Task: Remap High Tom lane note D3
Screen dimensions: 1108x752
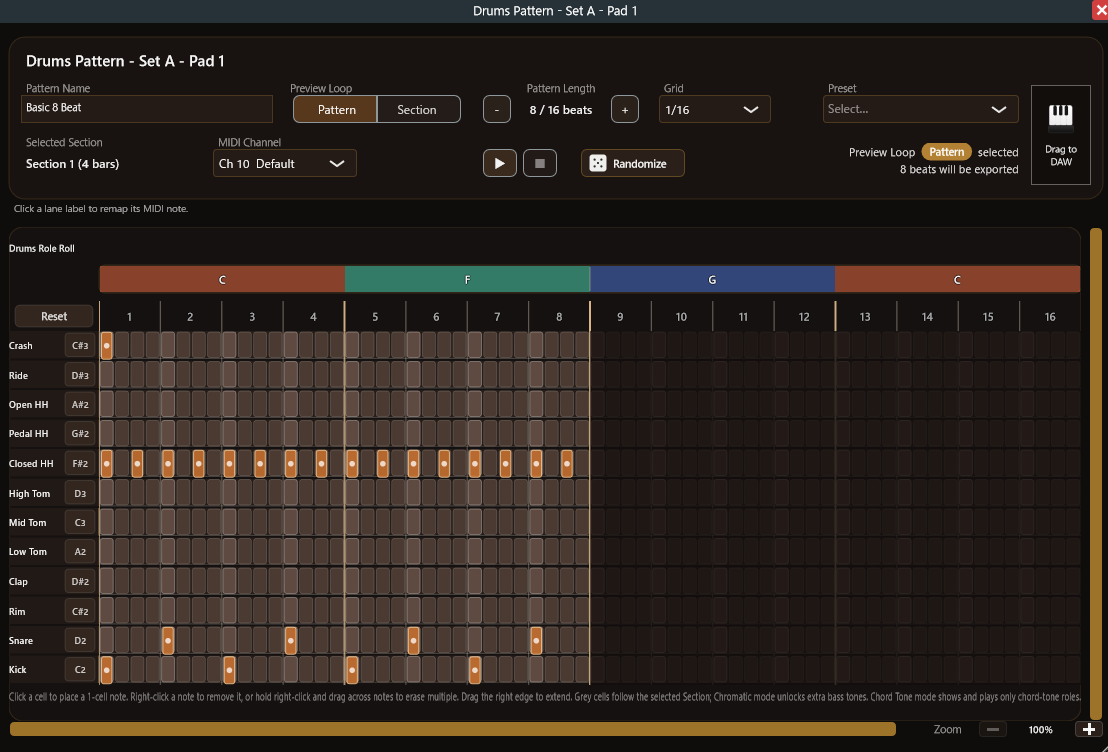Action: point(80,493)
